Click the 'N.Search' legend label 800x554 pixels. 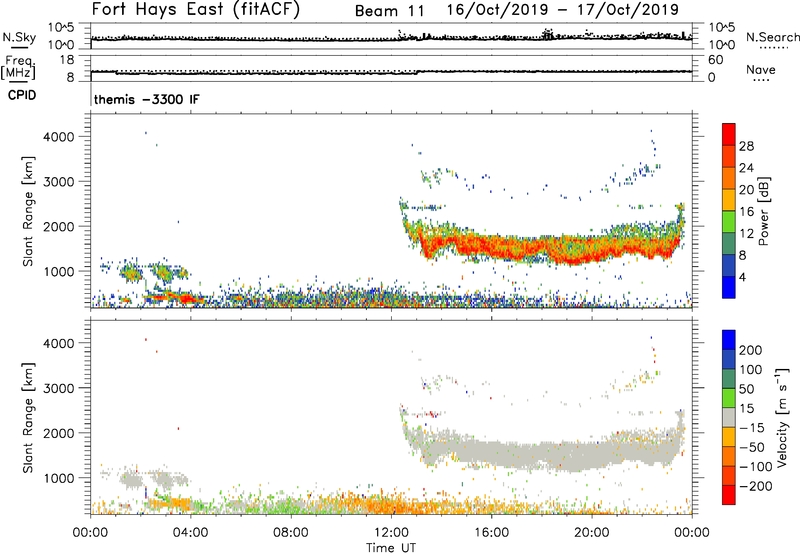773,37
